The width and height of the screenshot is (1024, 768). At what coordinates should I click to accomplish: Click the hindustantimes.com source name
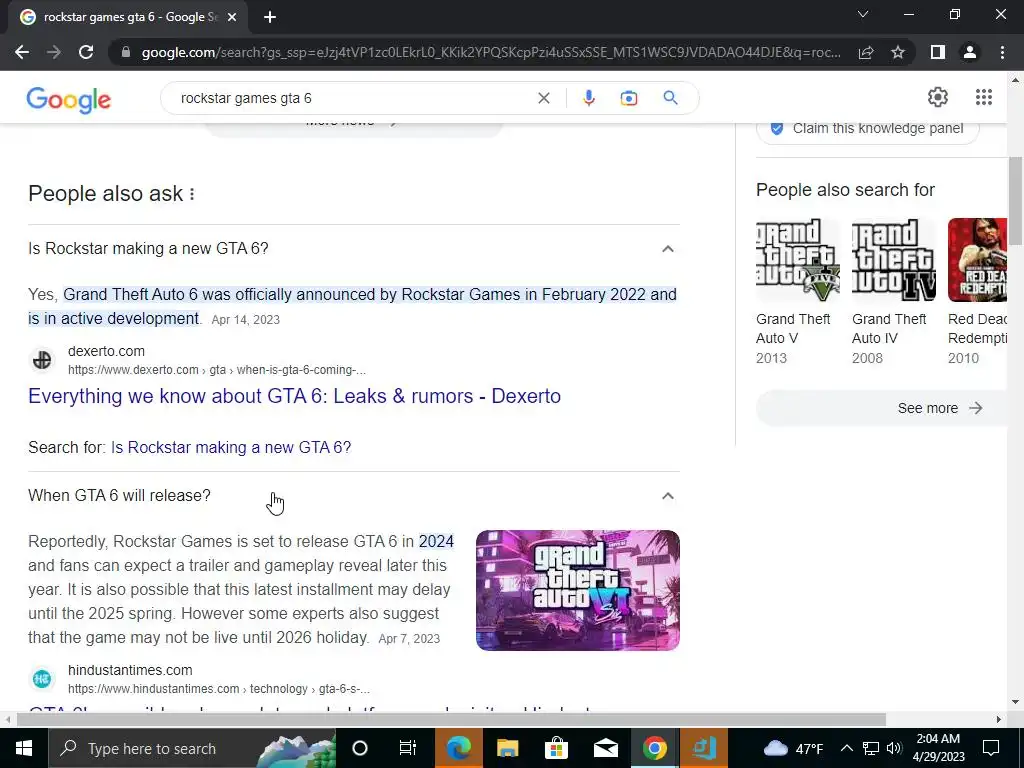[x=130, y=670]
